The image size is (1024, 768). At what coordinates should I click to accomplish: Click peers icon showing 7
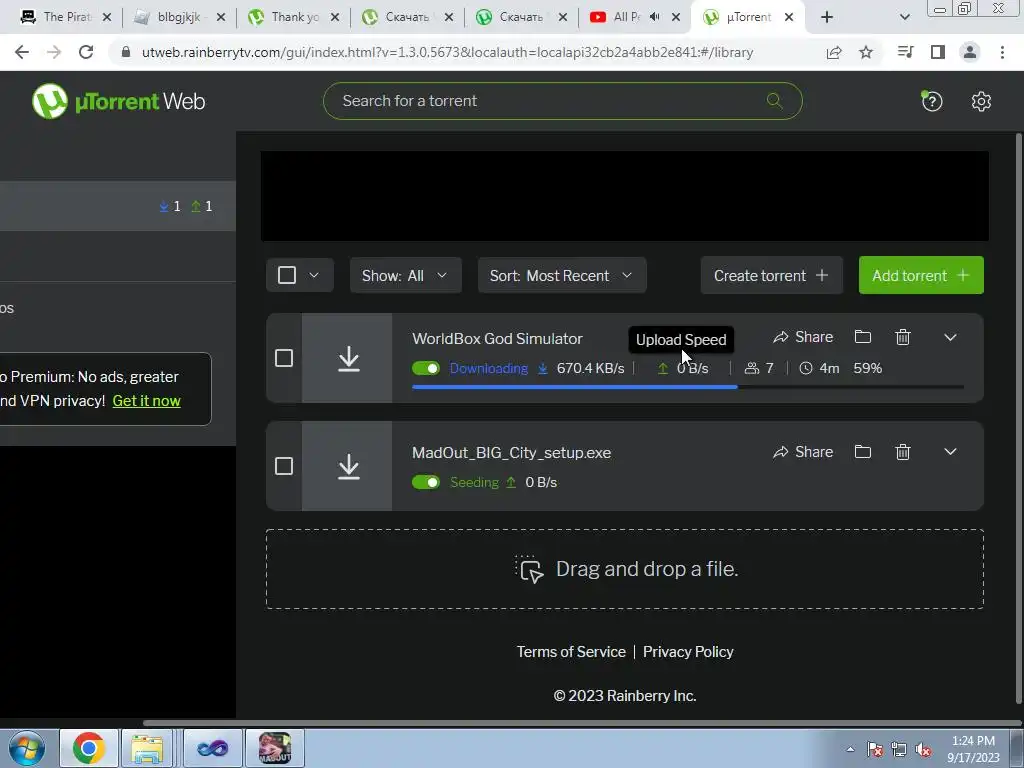pyautogui.click(x=752, y=368)
